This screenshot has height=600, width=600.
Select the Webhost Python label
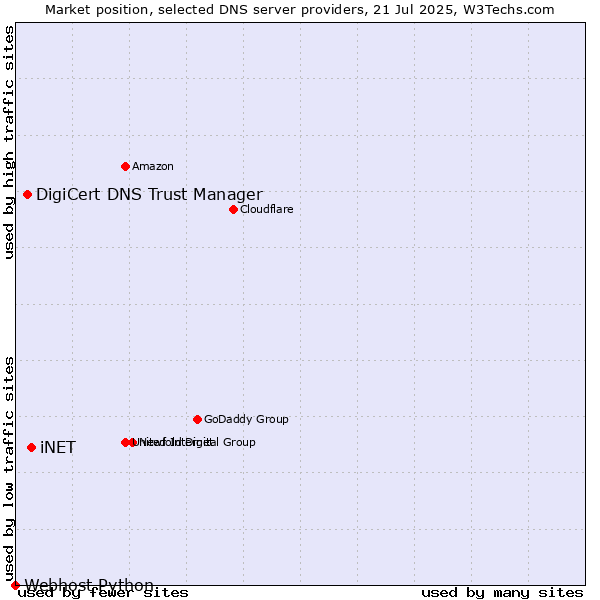pos(89,585)
